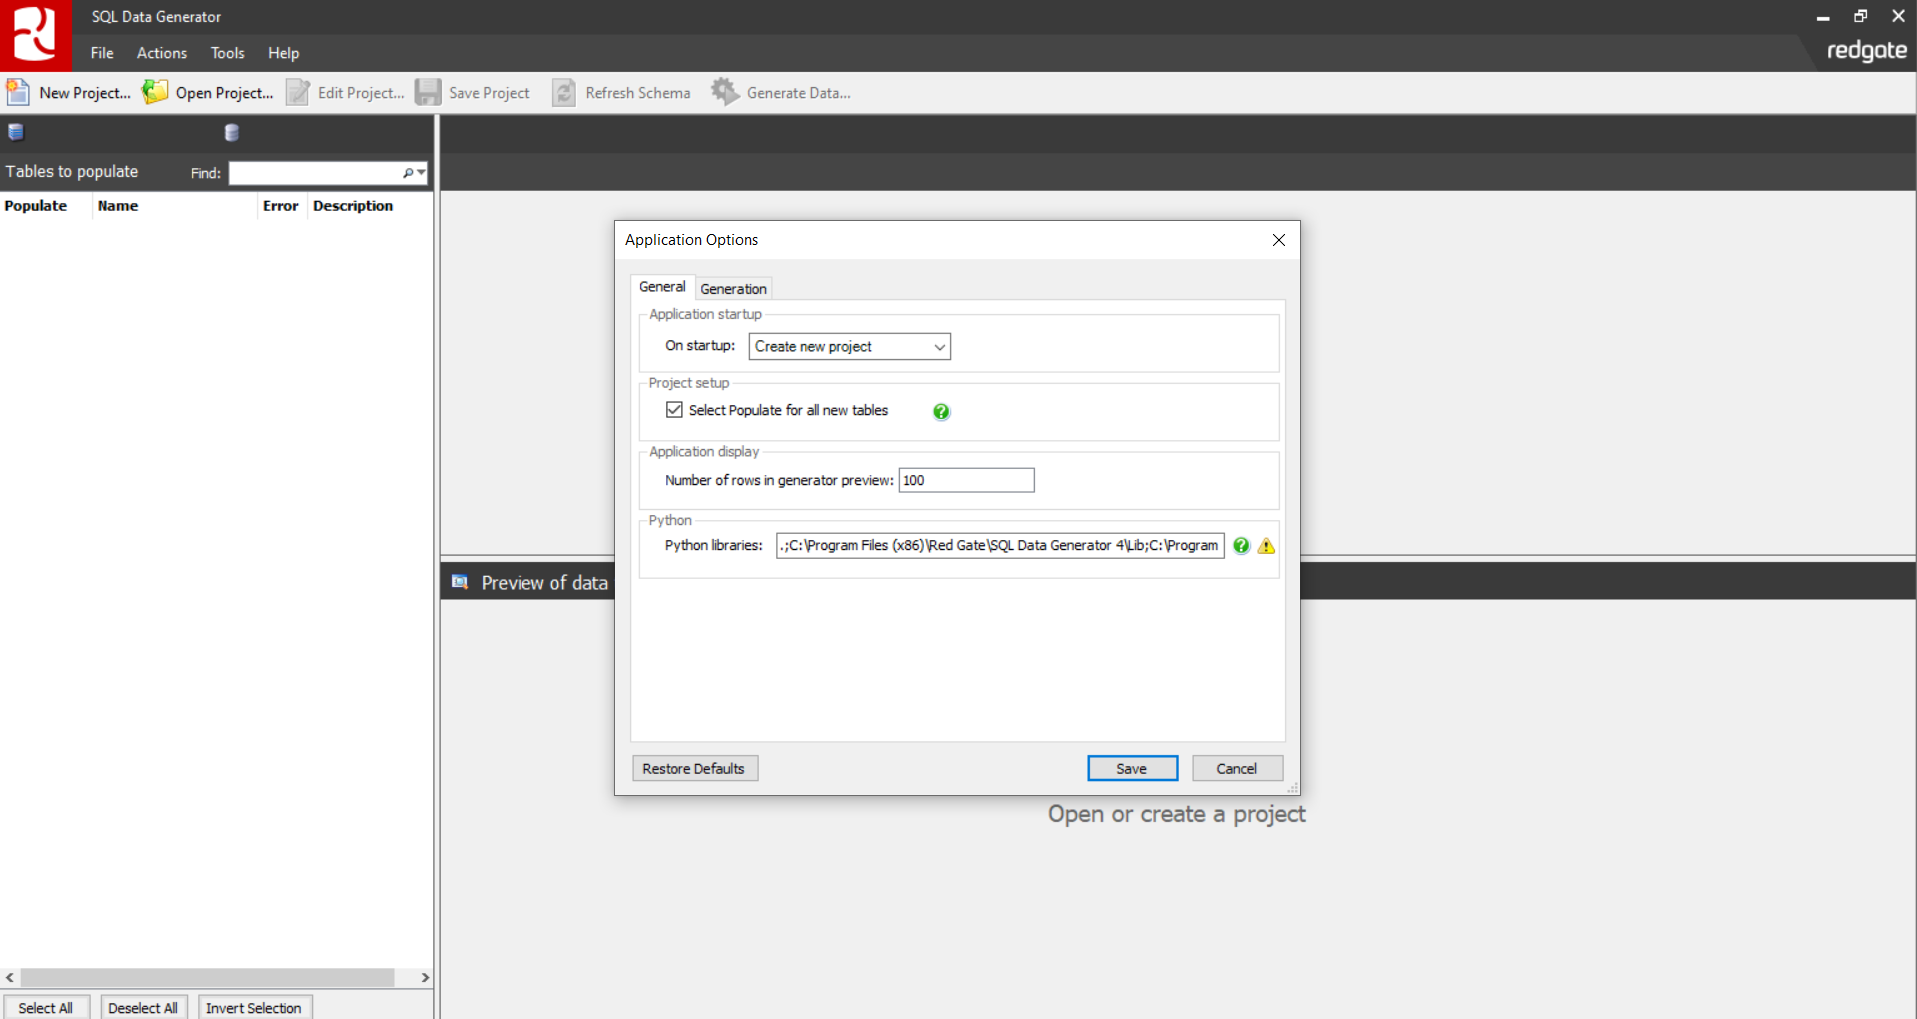The image size is (1917, 1019).
Task: Click the Open Project... label
Action: [x=224, y=93]
